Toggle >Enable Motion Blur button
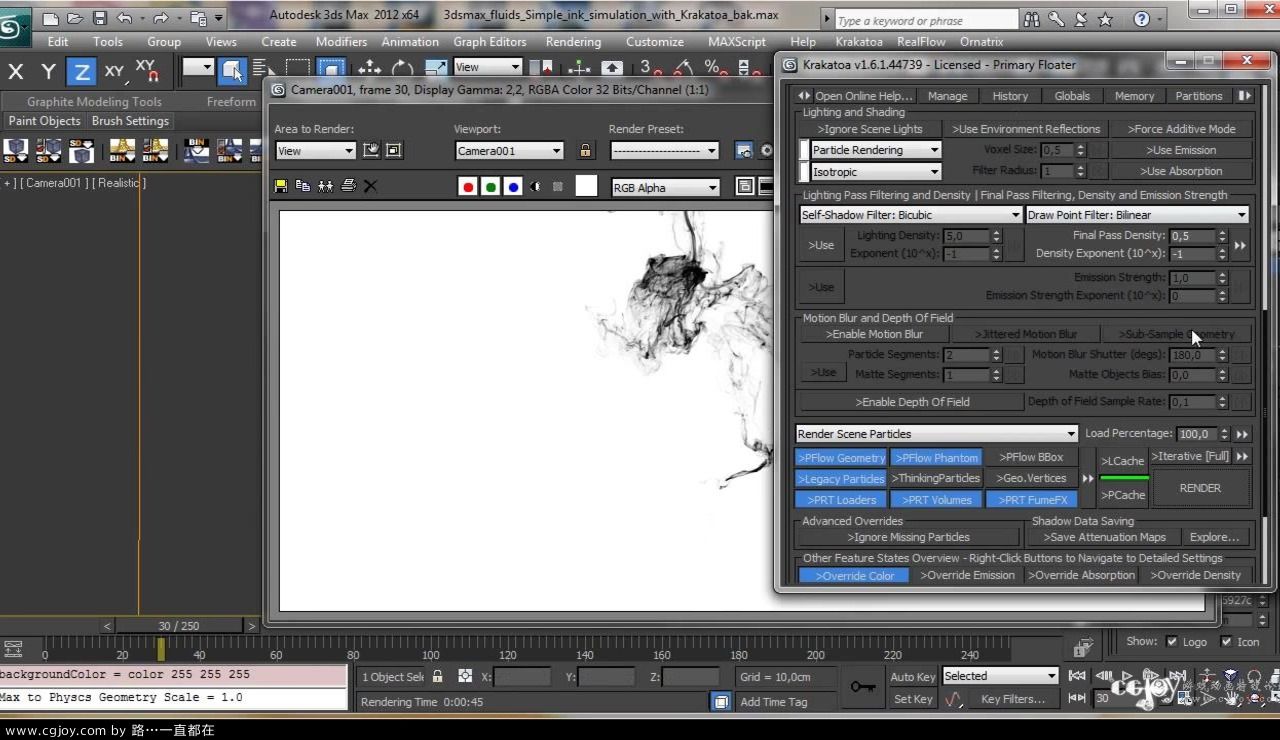This screenshot has width=1280, height=740. pos(874,334)
